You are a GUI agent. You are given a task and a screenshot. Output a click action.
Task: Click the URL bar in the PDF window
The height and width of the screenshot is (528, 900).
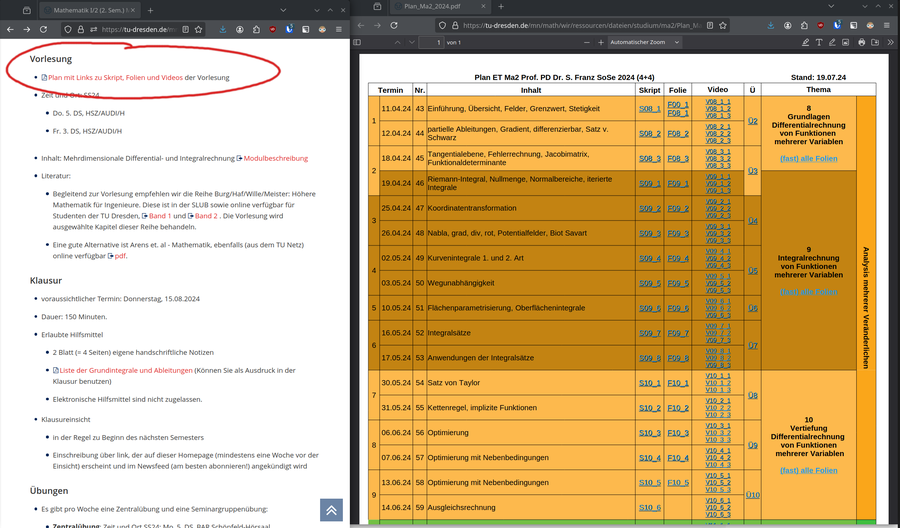(581, 25)
